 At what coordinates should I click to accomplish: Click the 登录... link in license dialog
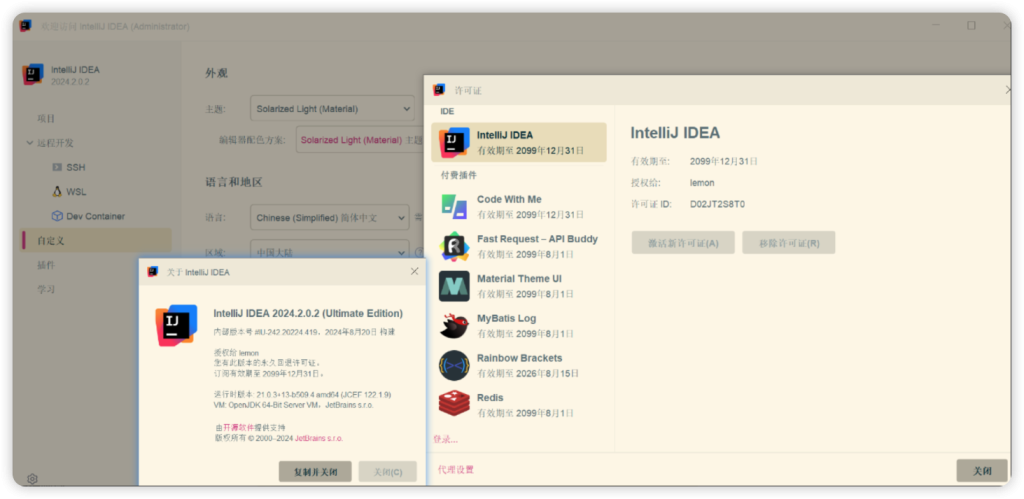[445, 440]
